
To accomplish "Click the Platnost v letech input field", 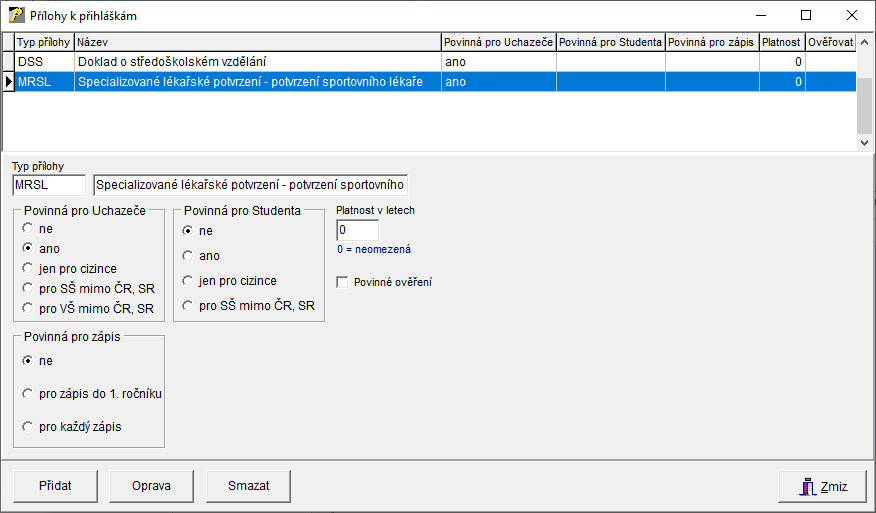I will pos(358,230).
